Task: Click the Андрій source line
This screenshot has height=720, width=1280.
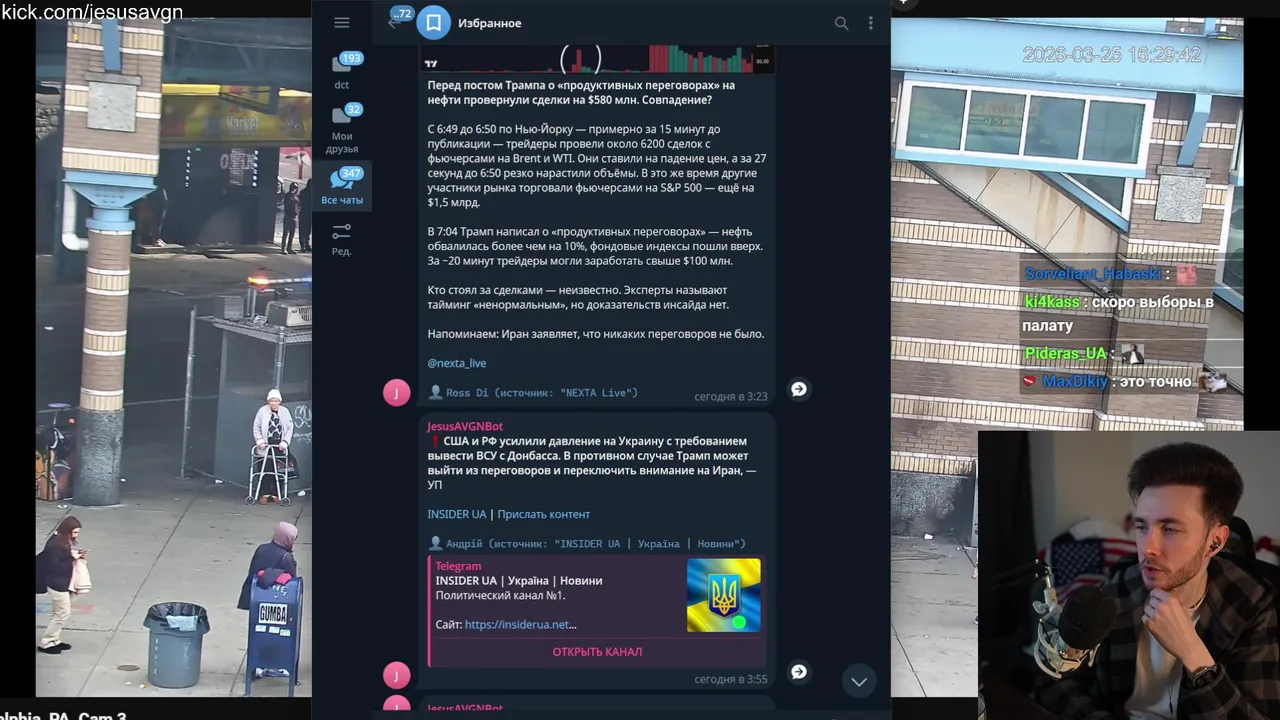Action: (x=587, y=544)
